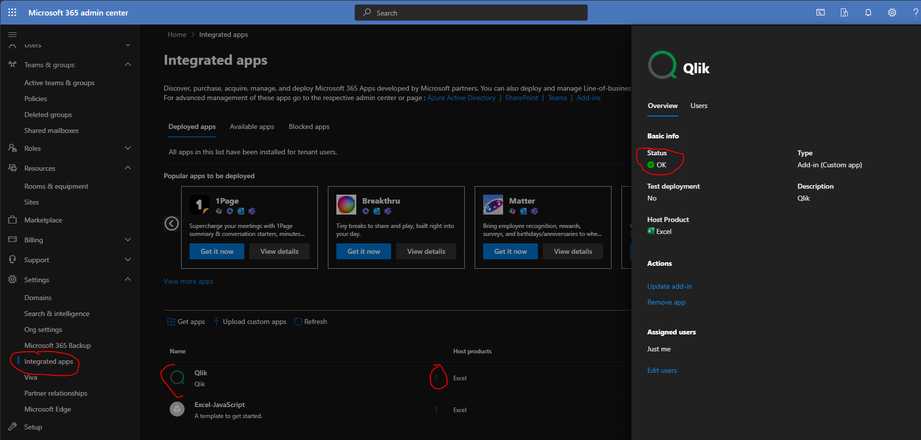
Task: Click the Roles icon in sidebar
Action: point(12,148)
